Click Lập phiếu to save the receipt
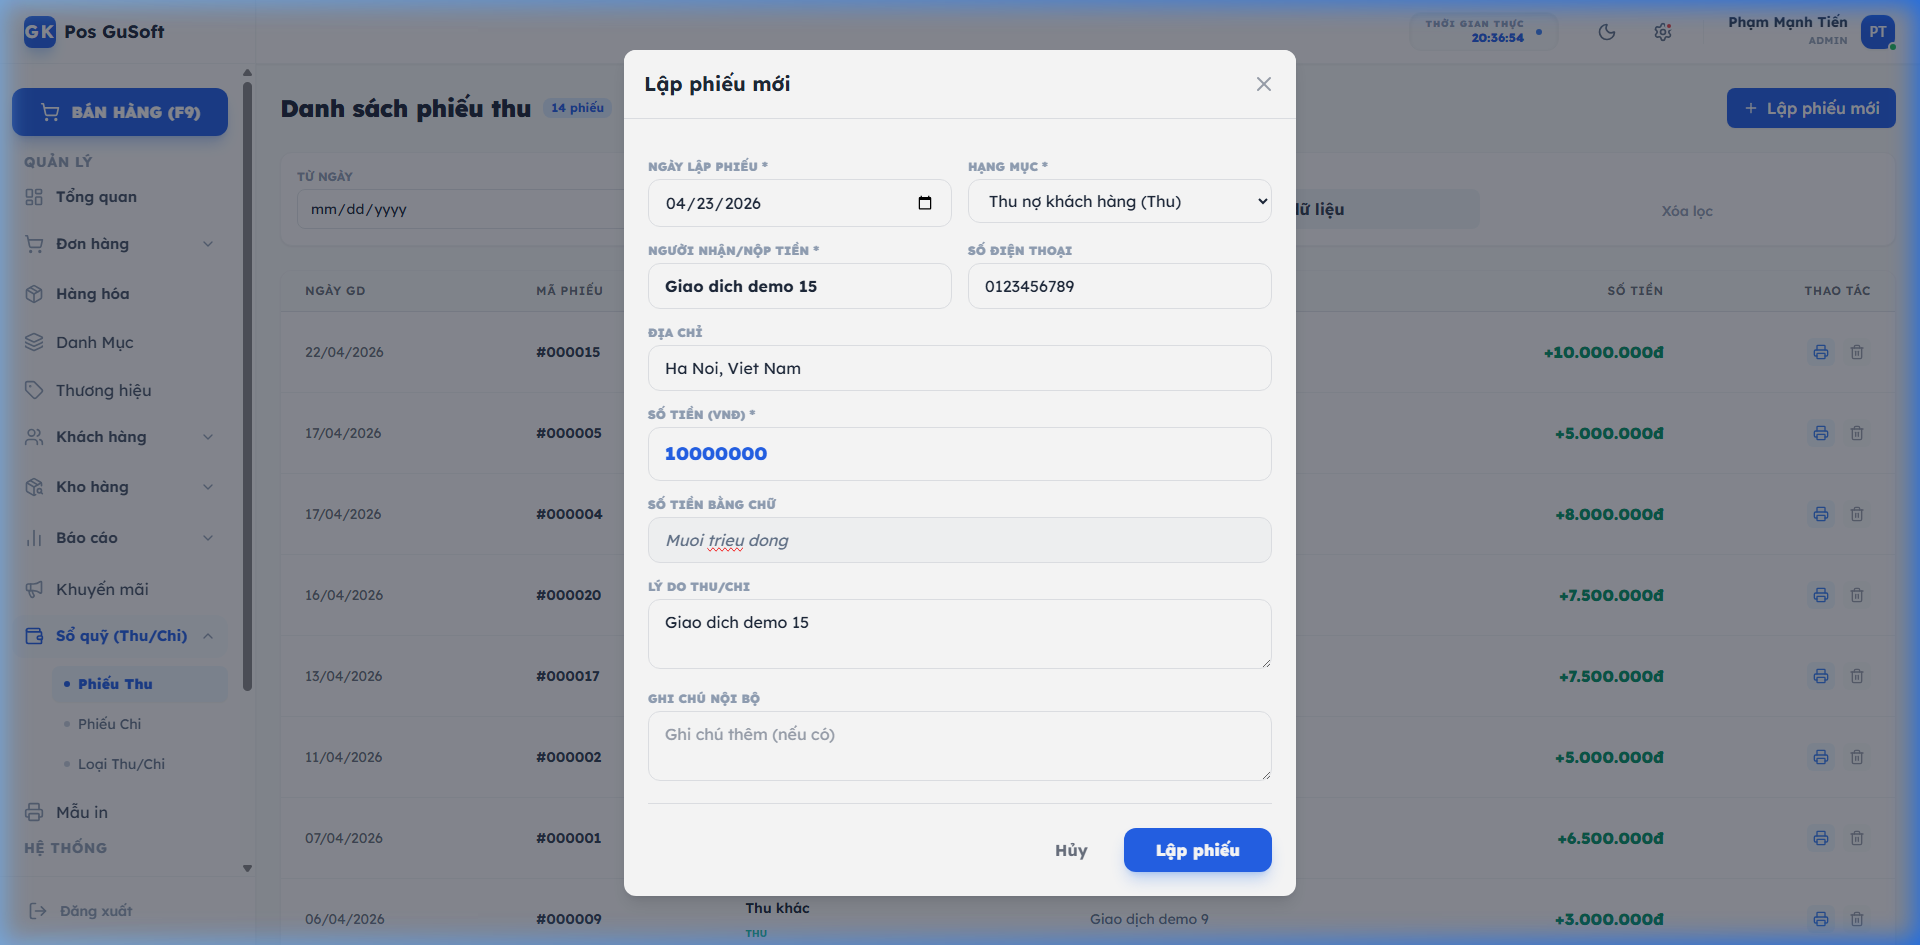1920x945 pixels. (x=1197, y=850)
